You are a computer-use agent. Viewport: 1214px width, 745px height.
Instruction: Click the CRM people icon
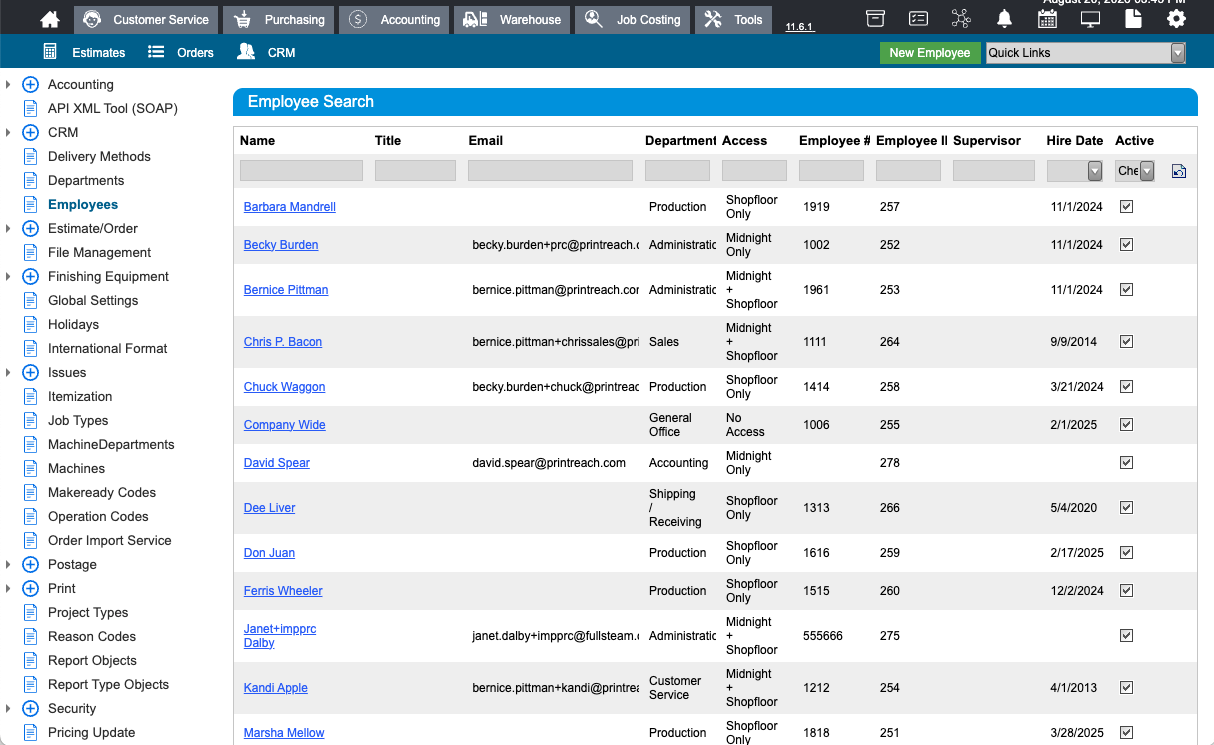(245, 52)
